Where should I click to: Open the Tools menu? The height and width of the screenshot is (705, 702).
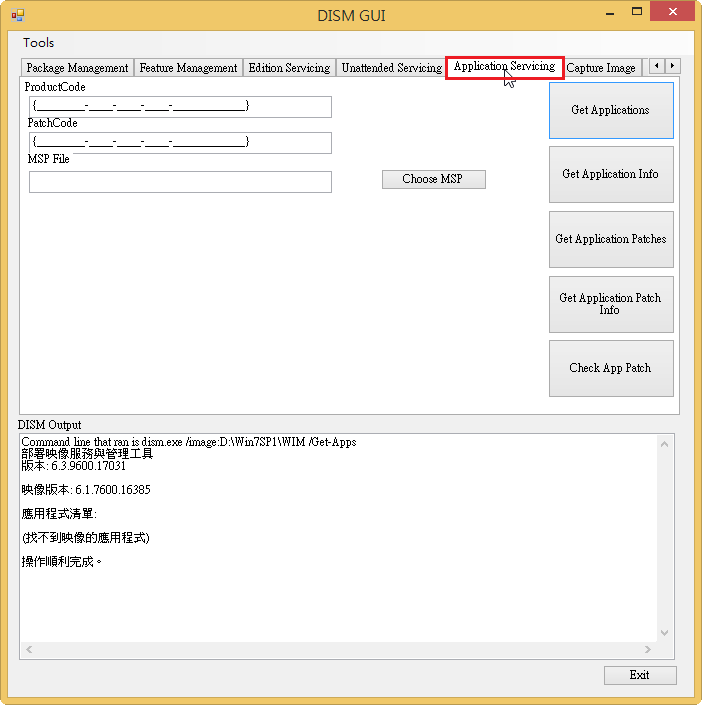point(39,43)
